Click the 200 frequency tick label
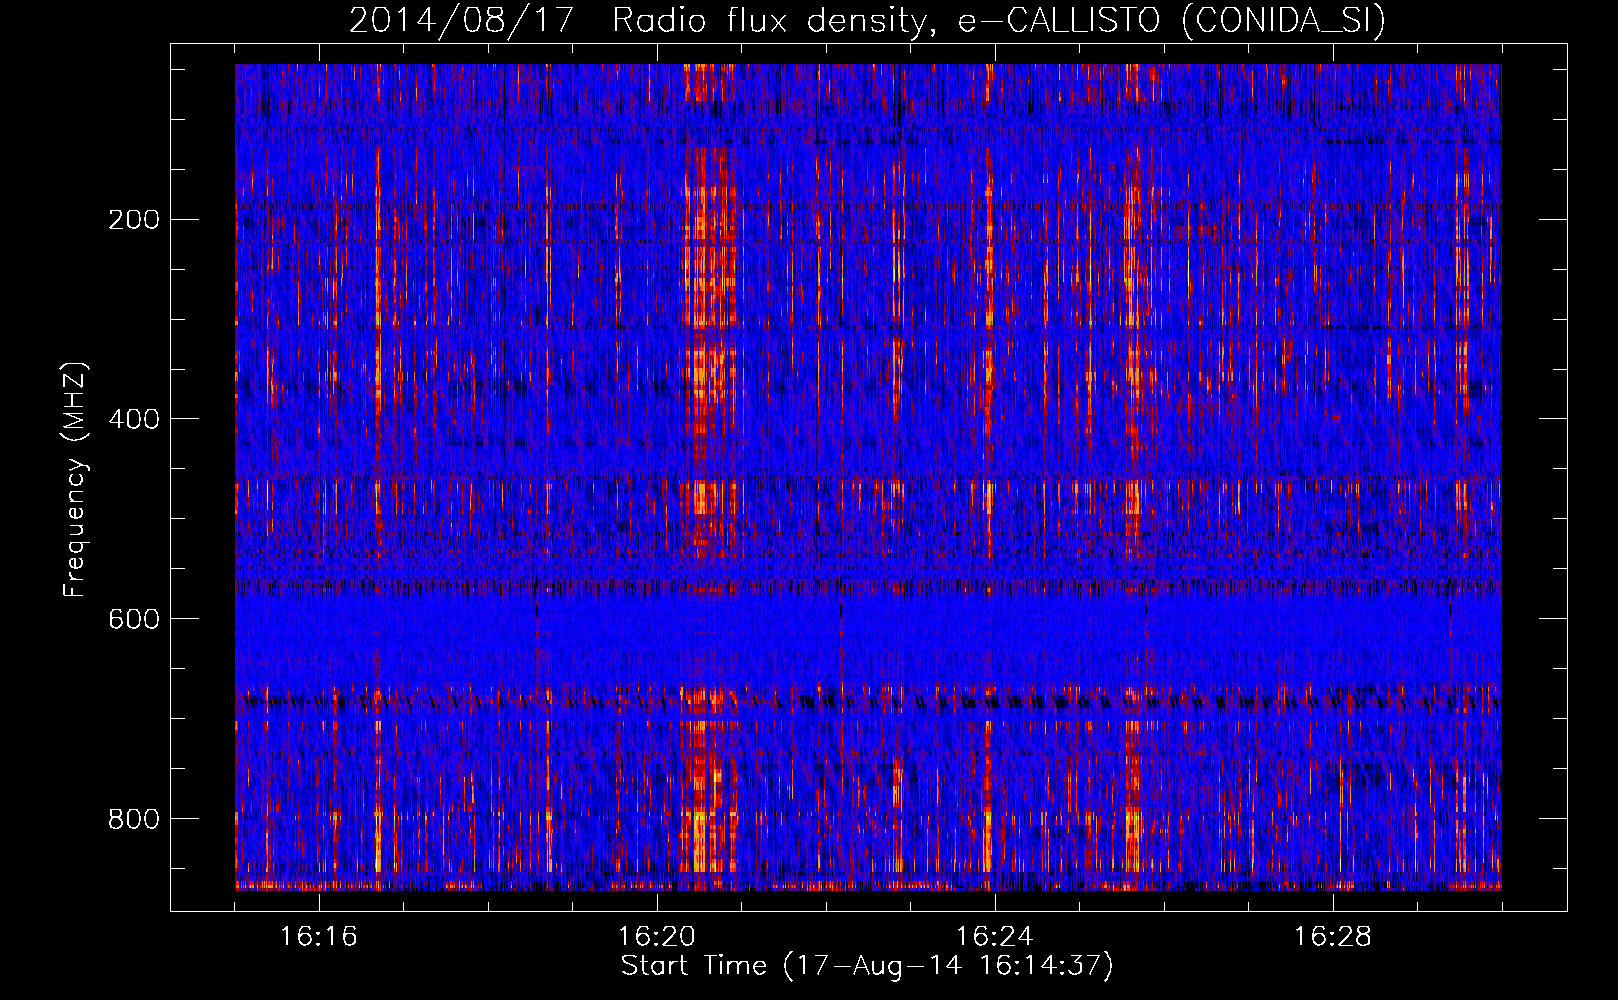Viewport: 1618px width, 1000px height. pos(134,220)
